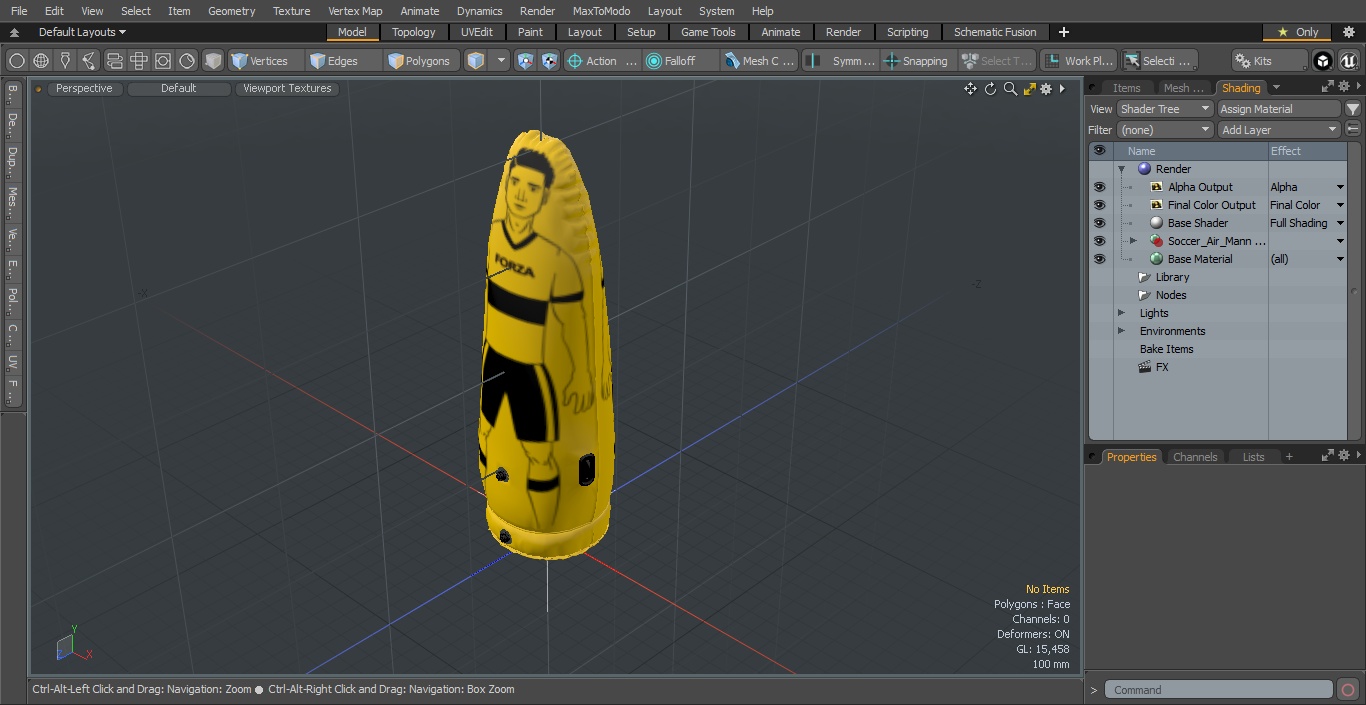The image size is (1366, 705).
Task: Open the Geometry menu
Action: (231, 11)
